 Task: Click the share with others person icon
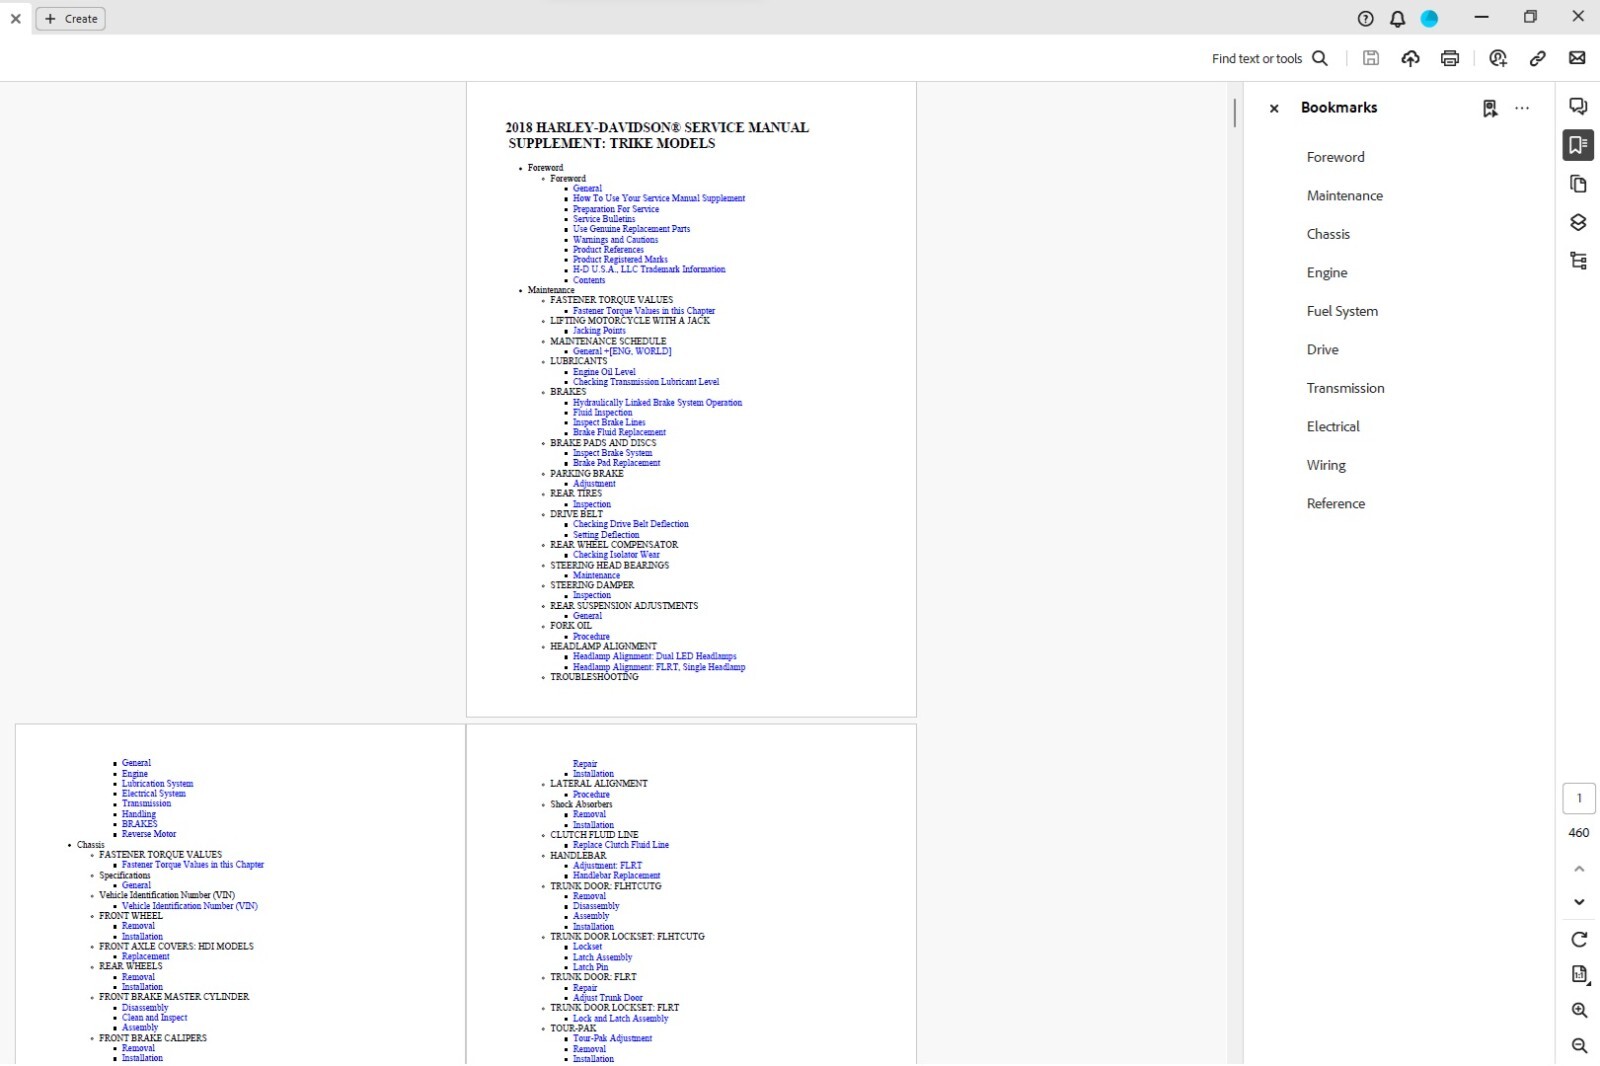[x=1497, y=58]
